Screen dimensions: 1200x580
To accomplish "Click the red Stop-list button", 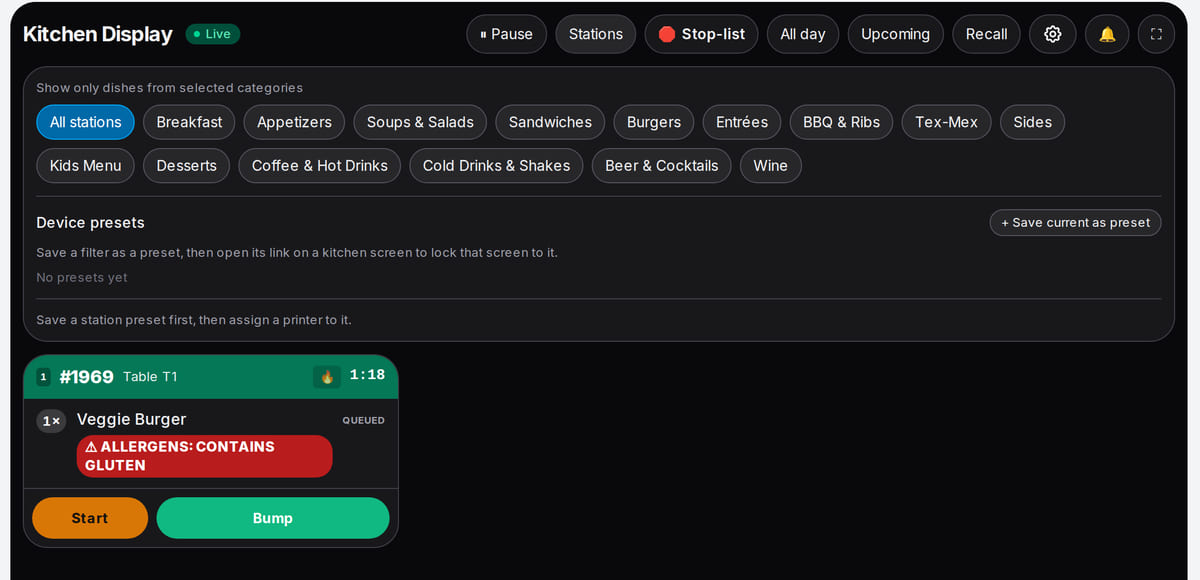I will (701, 34).
